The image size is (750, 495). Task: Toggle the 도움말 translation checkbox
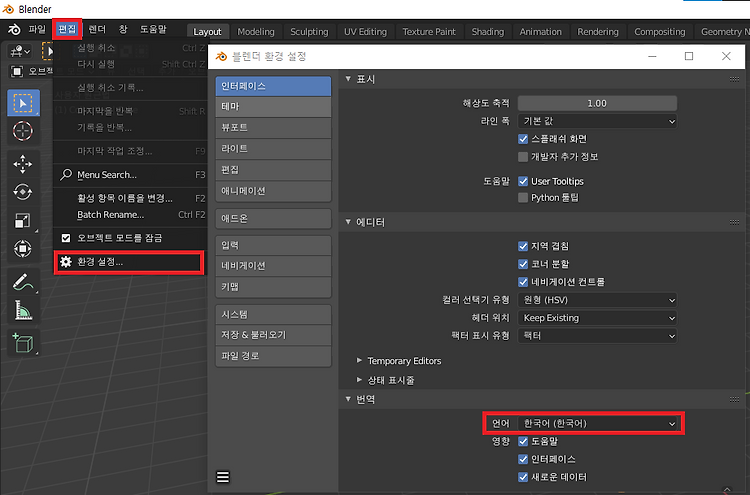pos(523,441)
